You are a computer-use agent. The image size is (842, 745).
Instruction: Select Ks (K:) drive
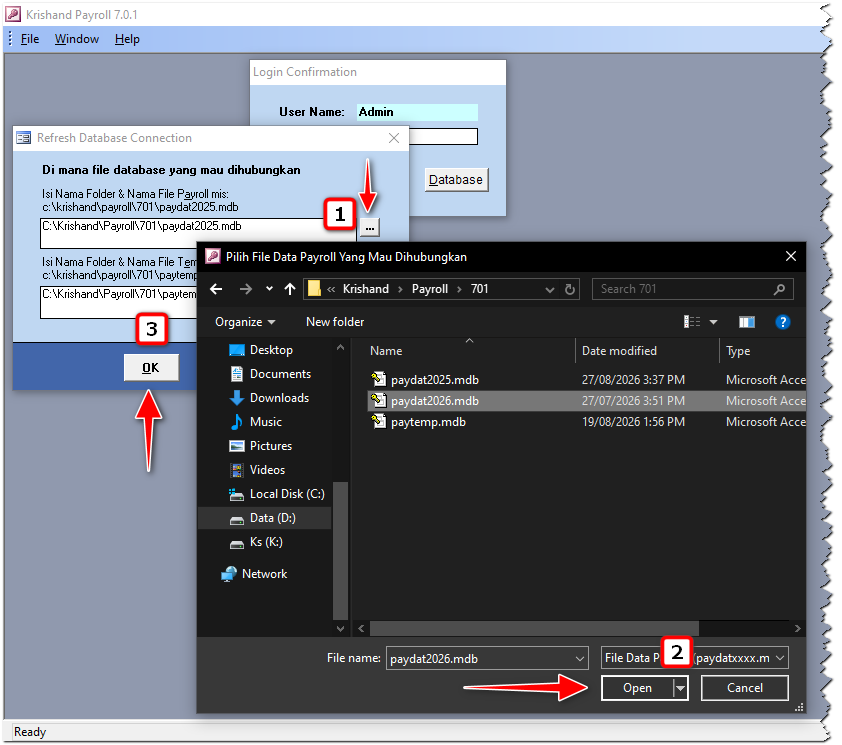(266, 543)
